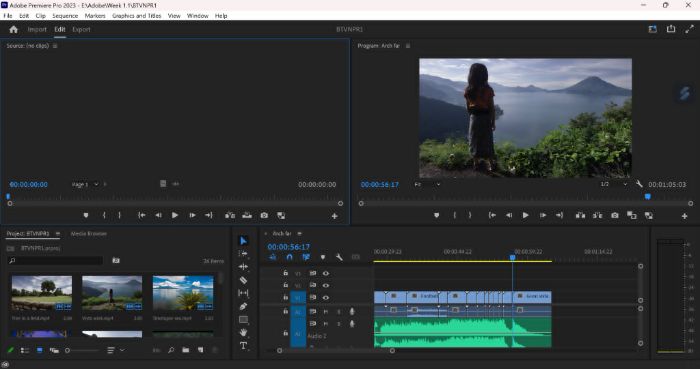Select the Type tool
Screen dimensions: 700x369
click(243, 346)
